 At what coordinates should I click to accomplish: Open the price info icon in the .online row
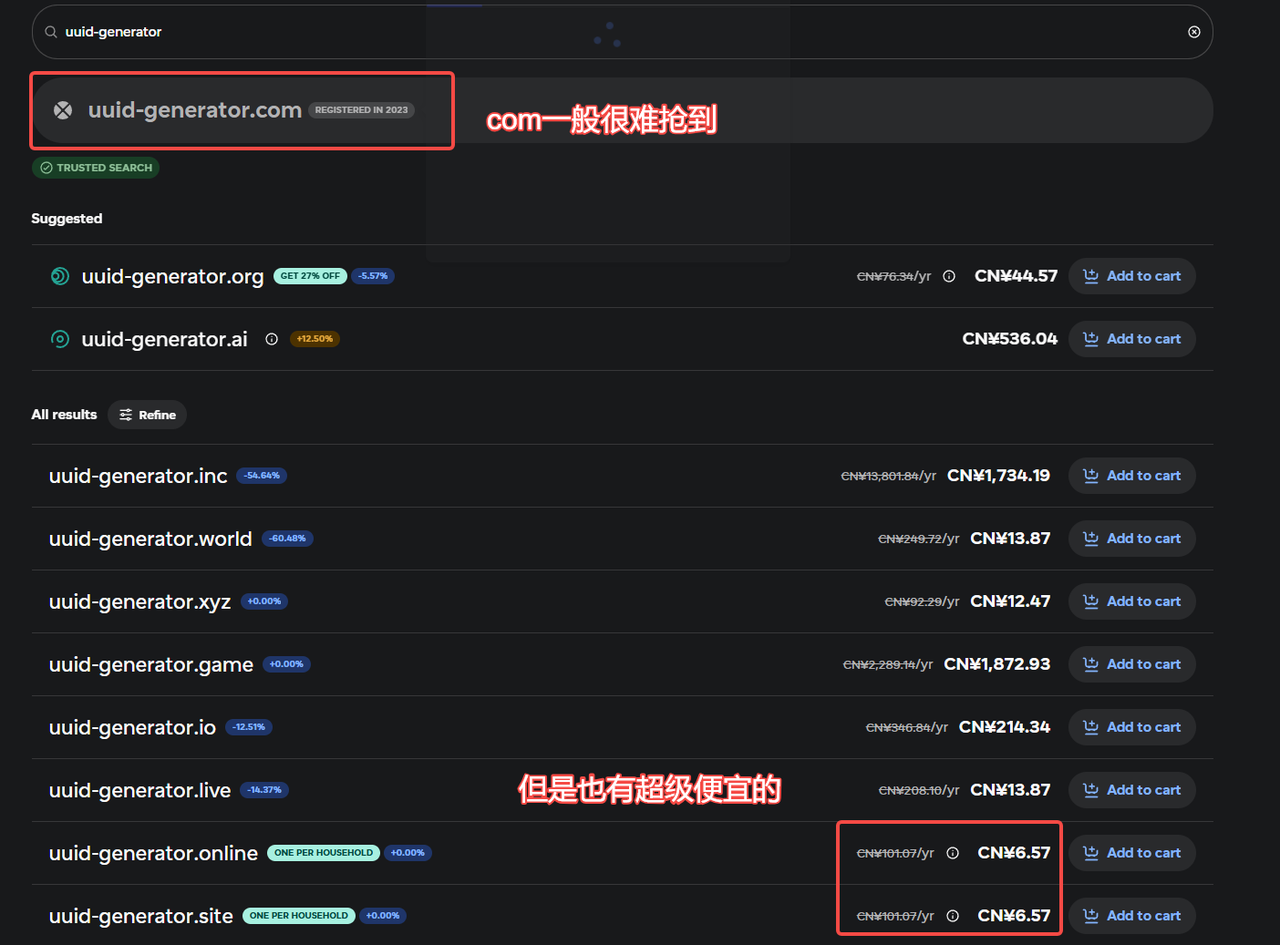(x=953, y=853)
